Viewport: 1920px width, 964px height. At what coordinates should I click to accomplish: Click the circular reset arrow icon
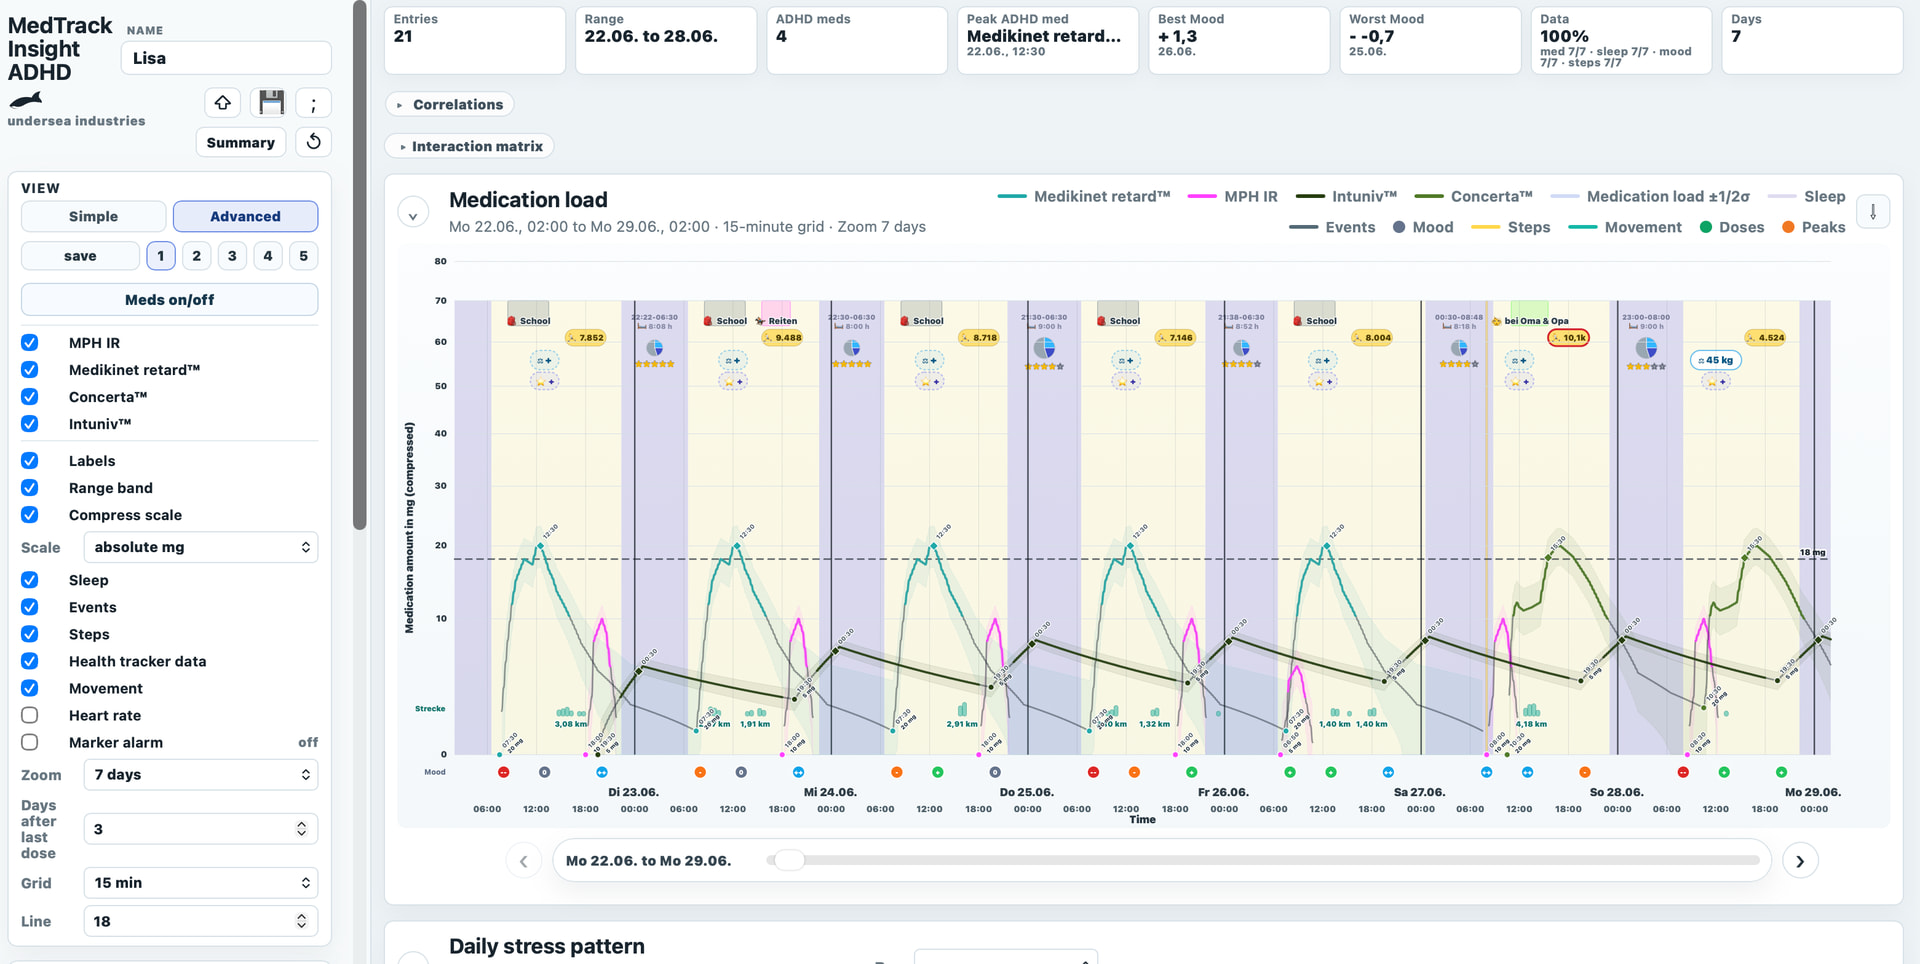[x=314, y=142]
